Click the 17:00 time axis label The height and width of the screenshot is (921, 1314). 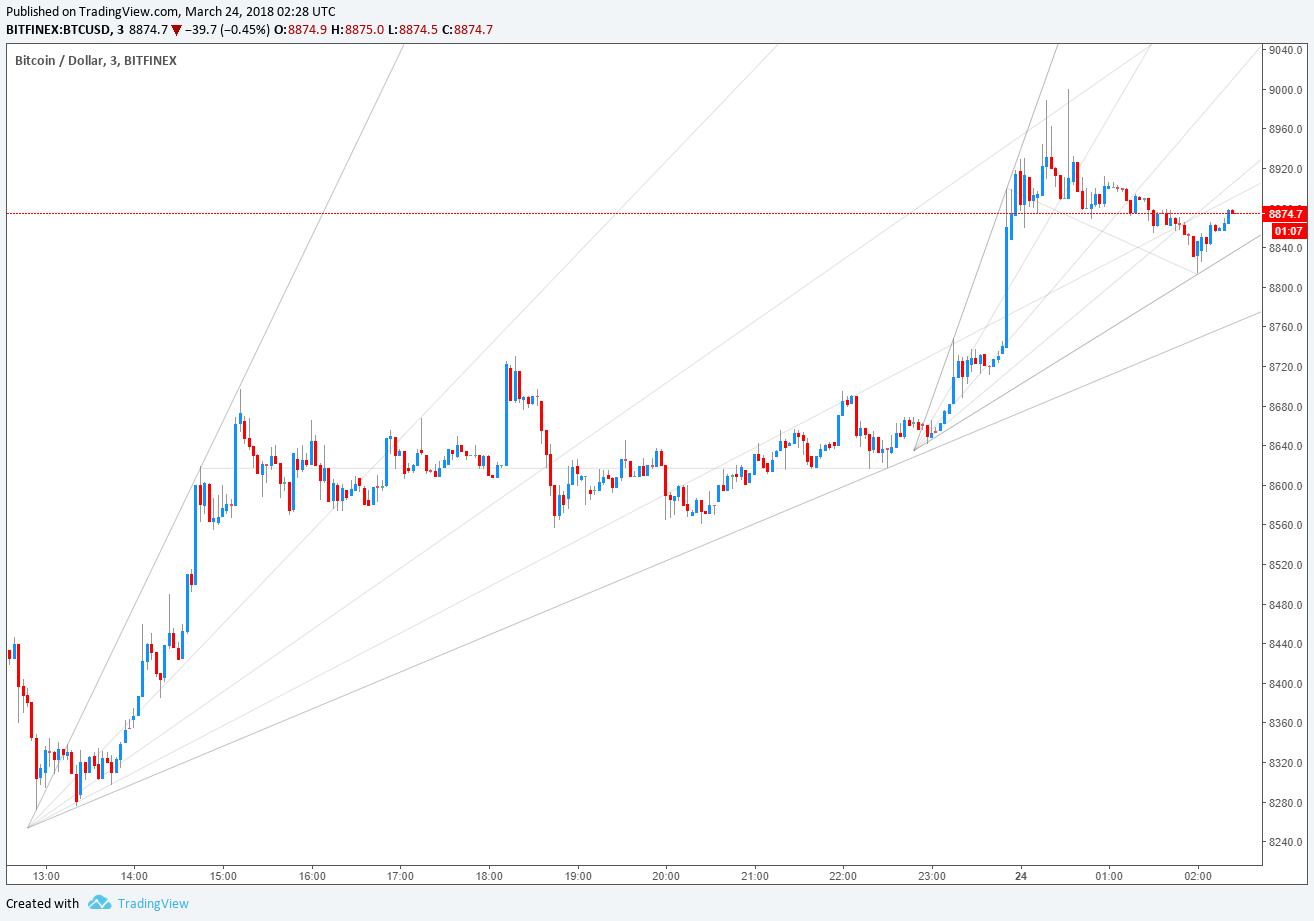tap(400, 876)
